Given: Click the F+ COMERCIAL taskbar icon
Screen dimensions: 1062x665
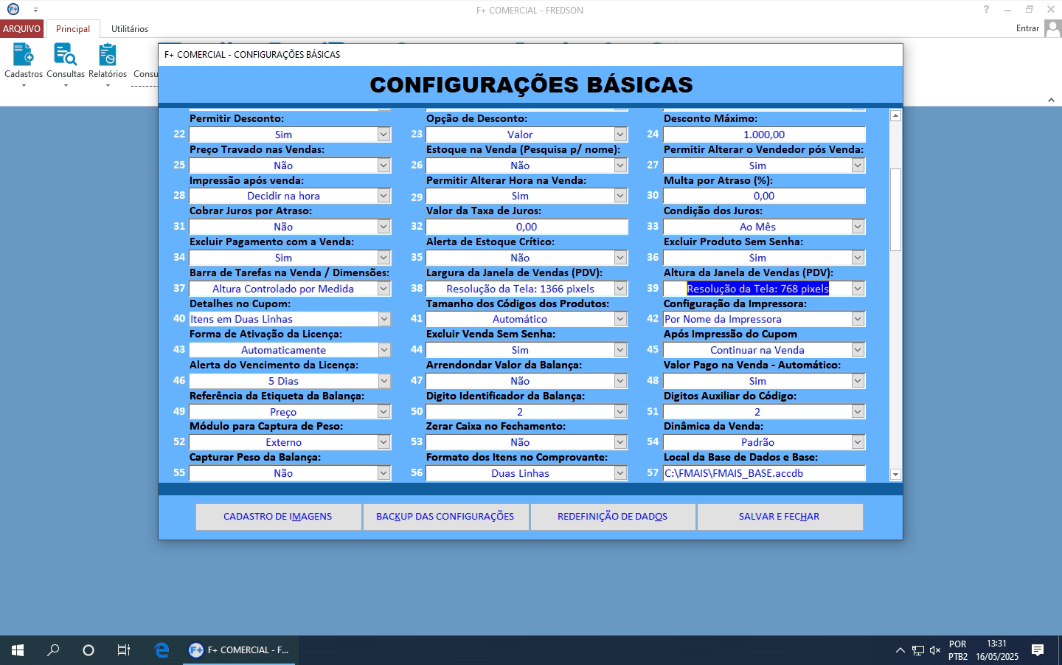Looking at the screenshot, I should [240, 650].
